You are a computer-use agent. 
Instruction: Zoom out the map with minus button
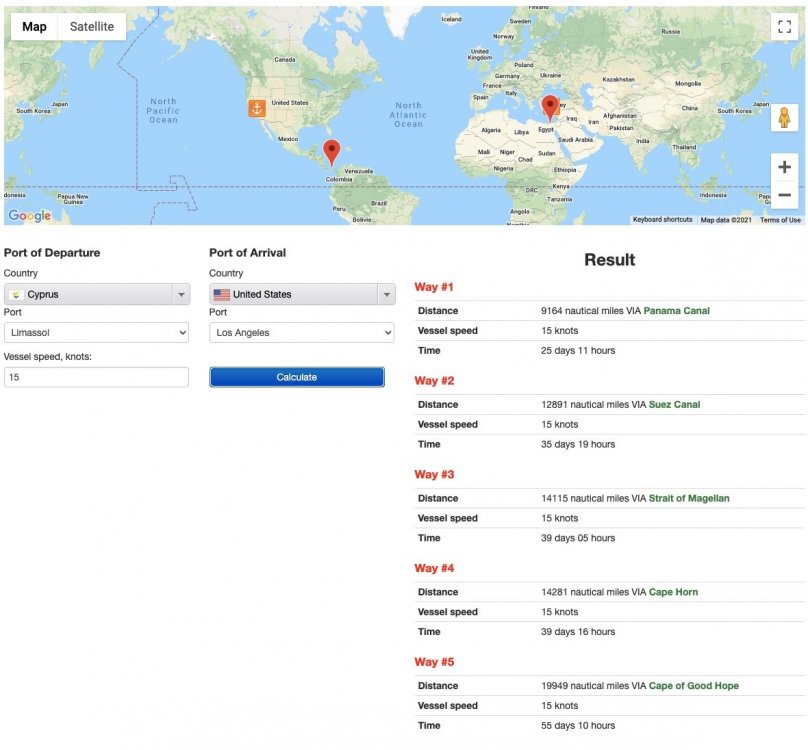[784, 195]
